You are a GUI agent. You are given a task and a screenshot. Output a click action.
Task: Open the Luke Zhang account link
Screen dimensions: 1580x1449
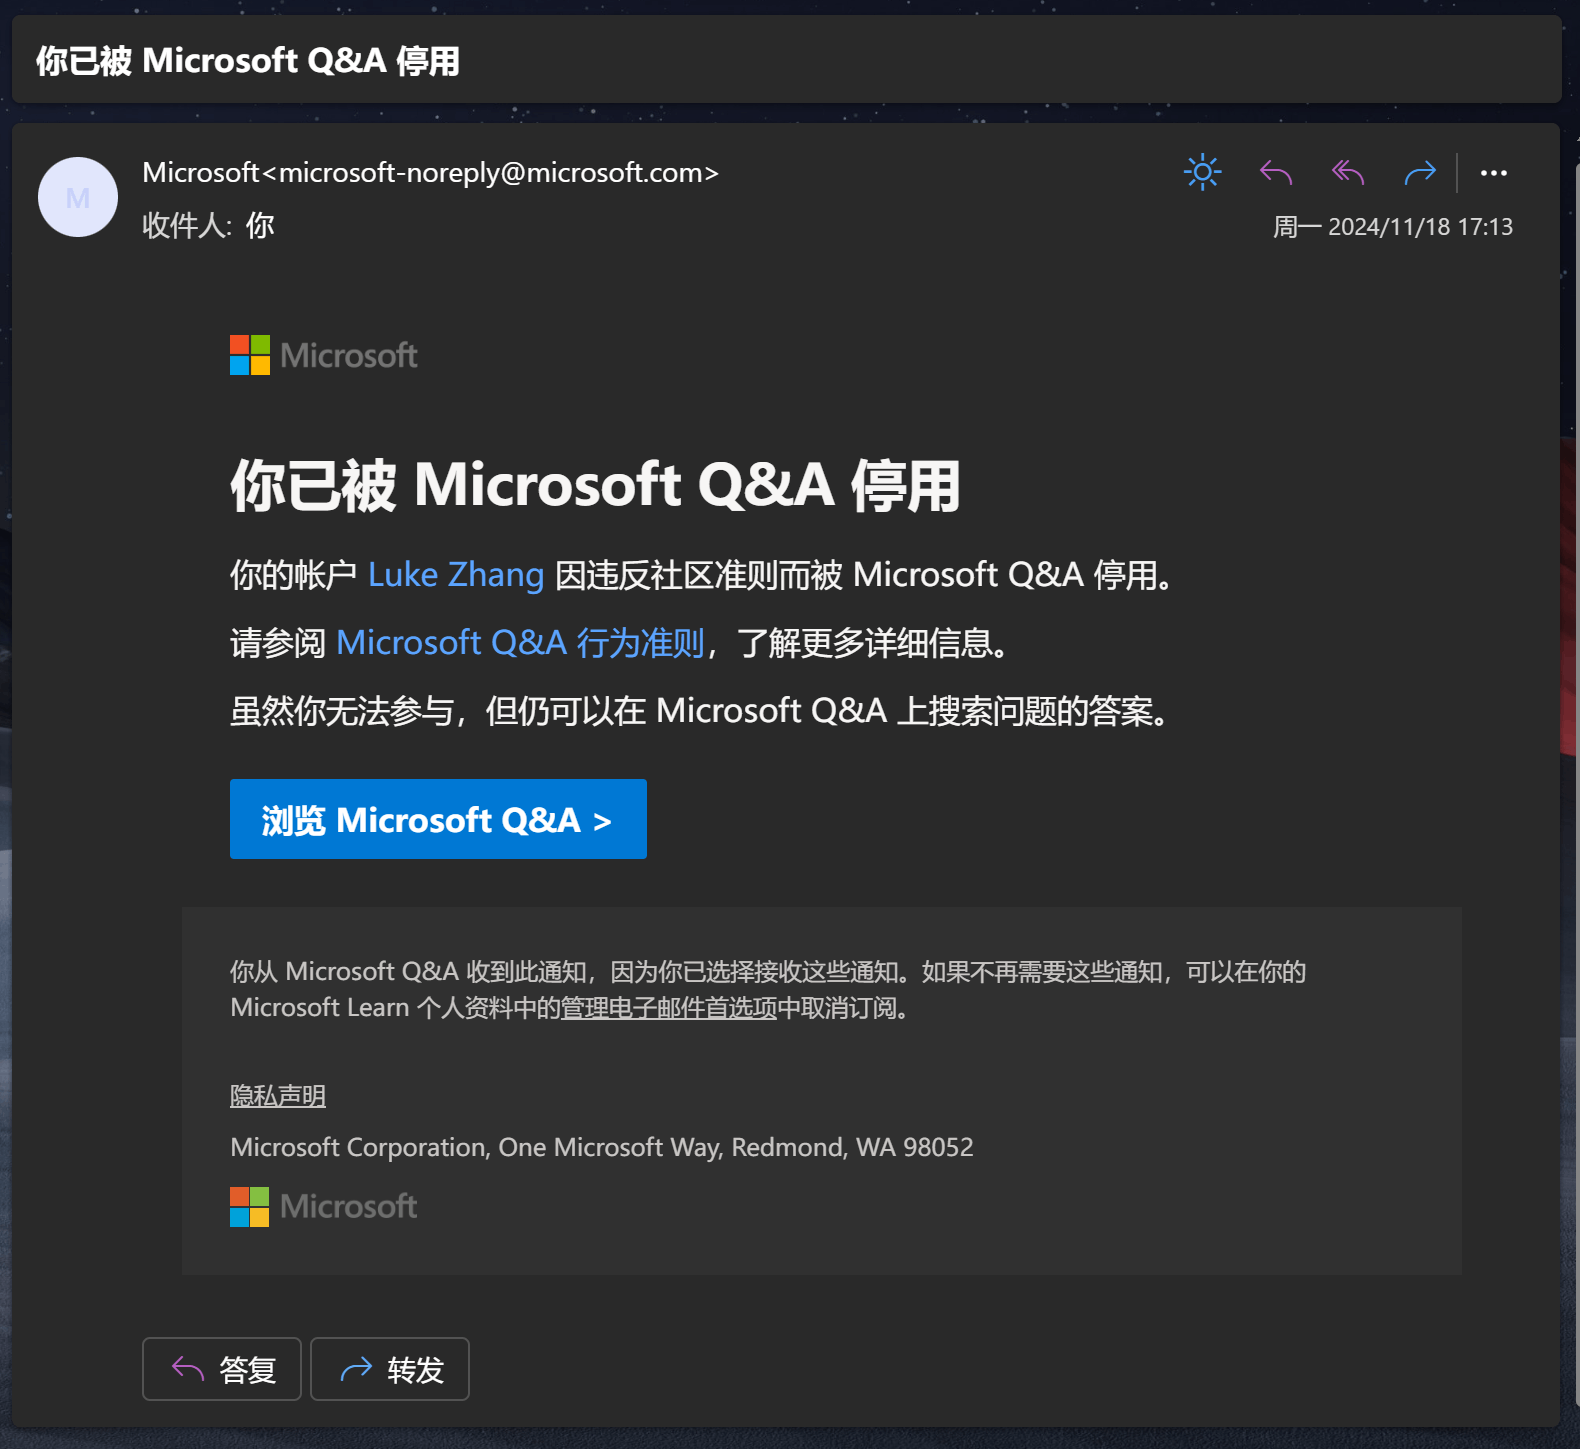(456, 575)
